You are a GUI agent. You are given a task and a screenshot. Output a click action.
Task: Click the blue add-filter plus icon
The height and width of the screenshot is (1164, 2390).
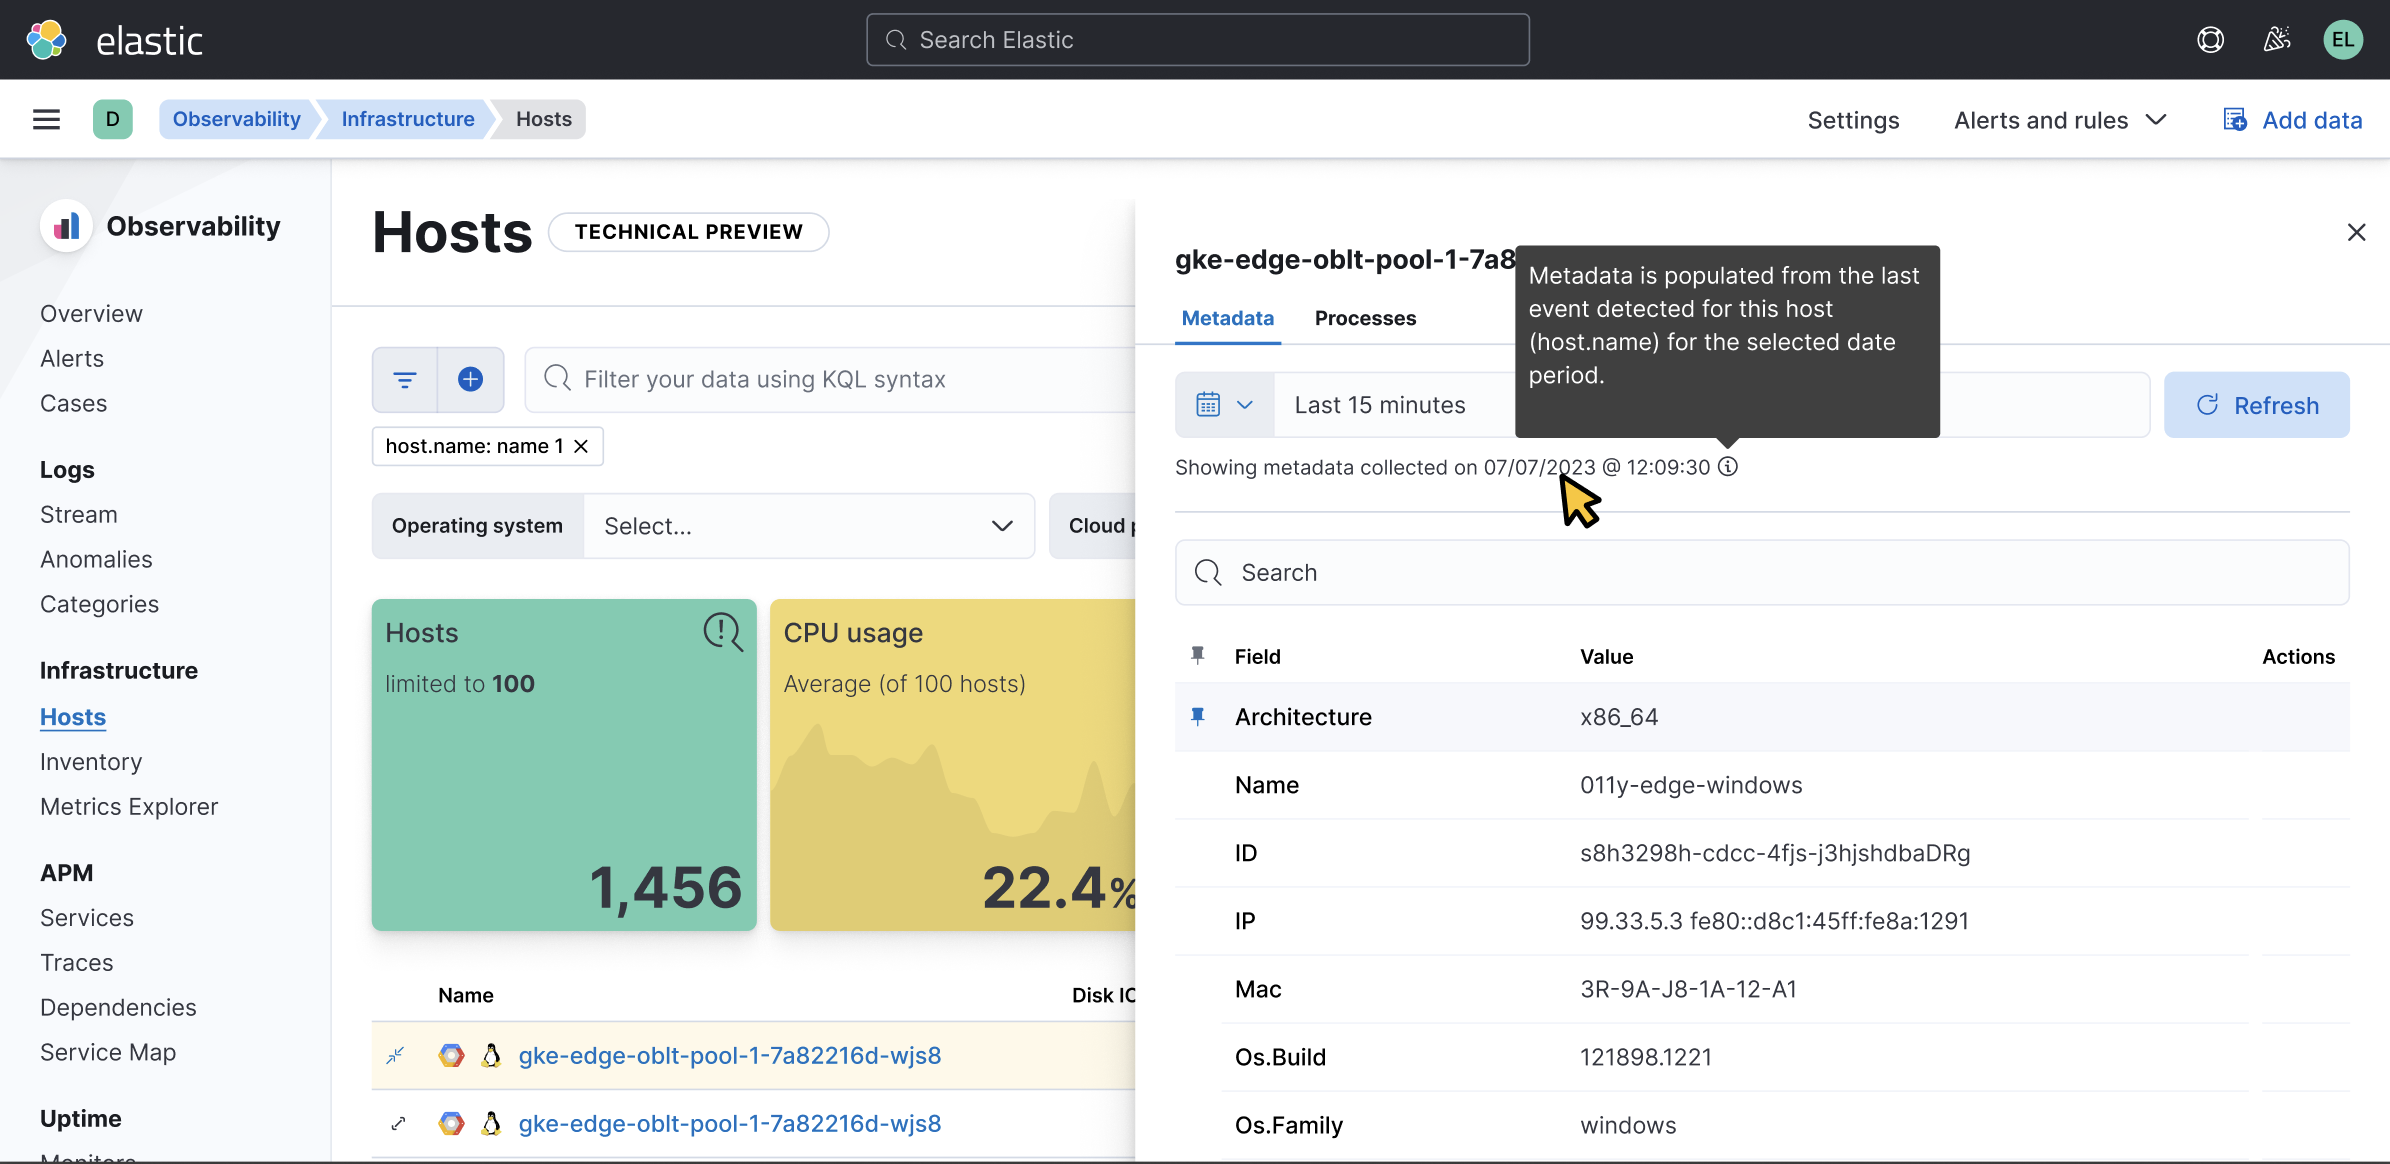pyautogui.click(x=470, y=379)
